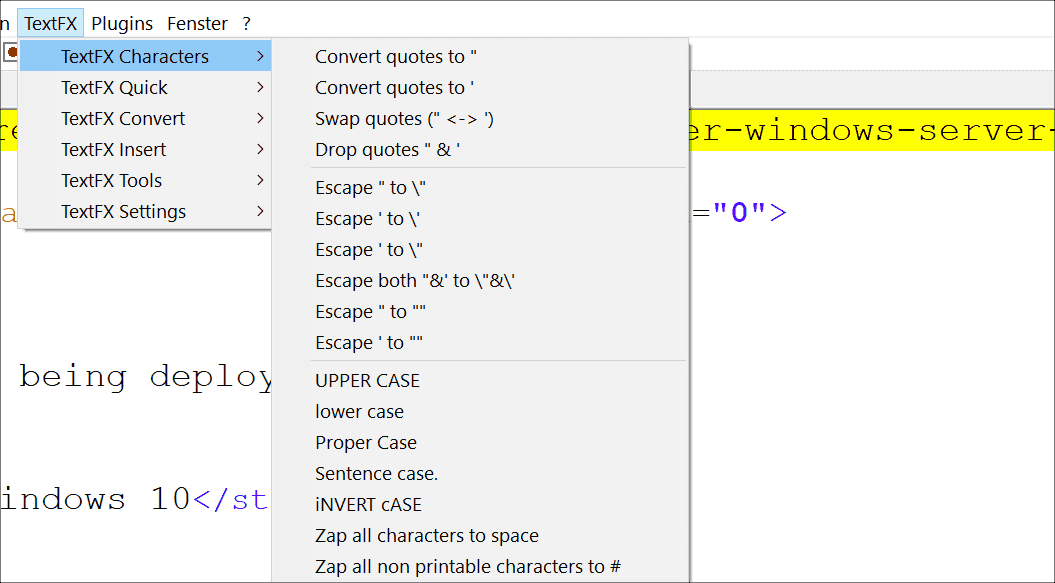The image size is (1055, 583).
Task: Open the Fenster menu
Action: (x=196, y=22)
